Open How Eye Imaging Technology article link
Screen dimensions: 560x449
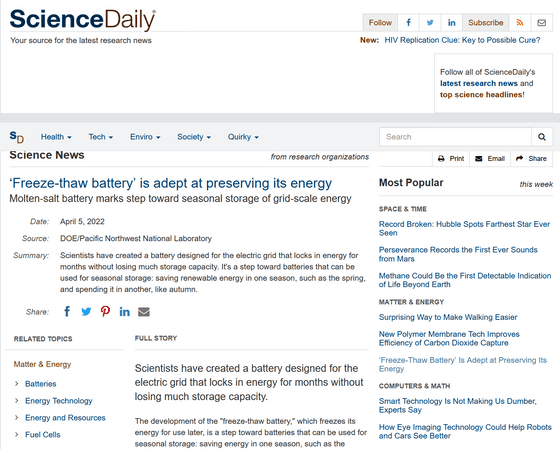point(465,431)
